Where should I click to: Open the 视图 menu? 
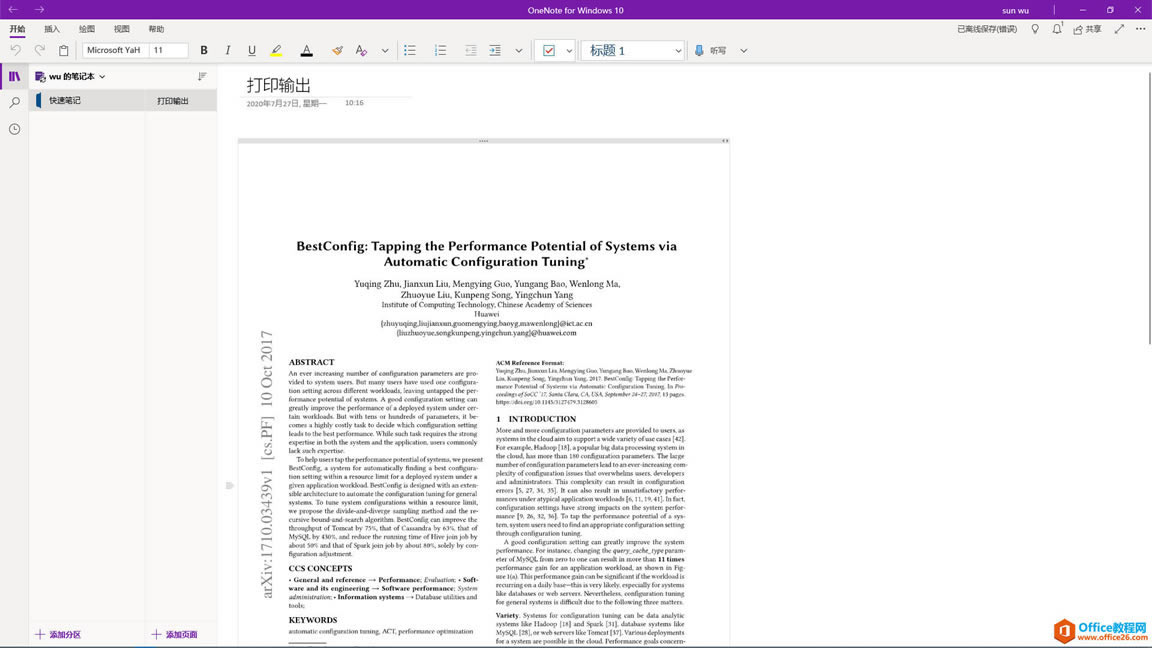click(x=120, y=29)
